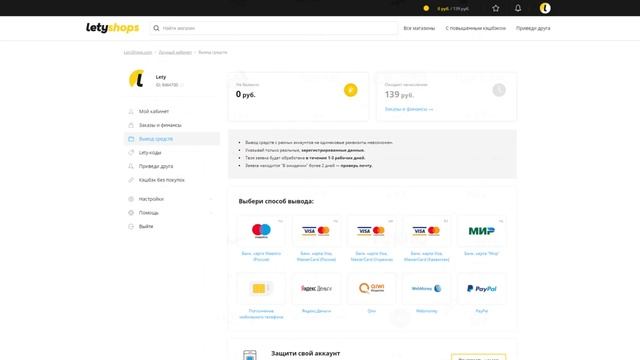
Task: Select PayPal withdrawal method
Action: pyautogui.click(x=482, y=289)
